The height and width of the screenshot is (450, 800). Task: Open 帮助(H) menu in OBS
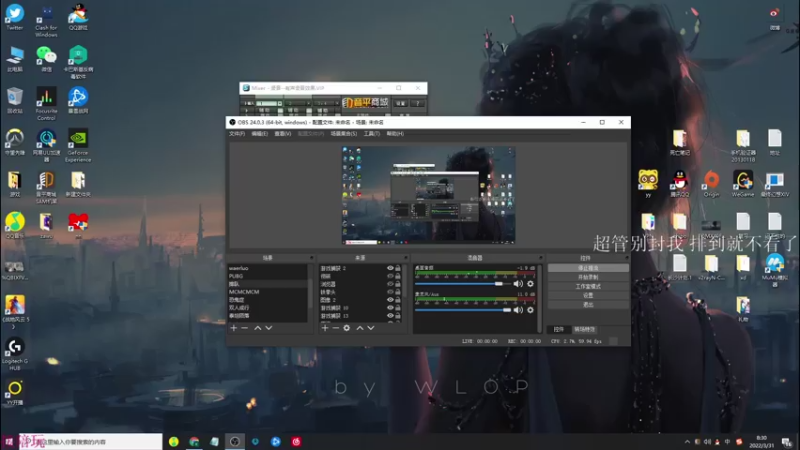(x=395, y=134)
